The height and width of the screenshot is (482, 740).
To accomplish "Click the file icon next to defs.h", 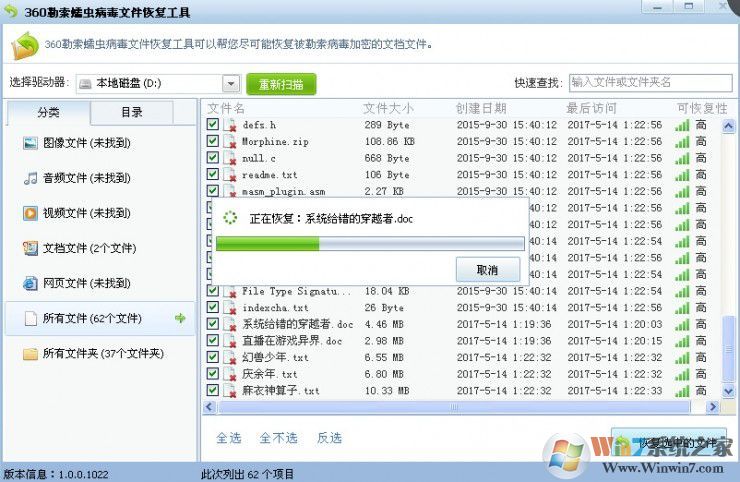I will click(x=230, y=125).
